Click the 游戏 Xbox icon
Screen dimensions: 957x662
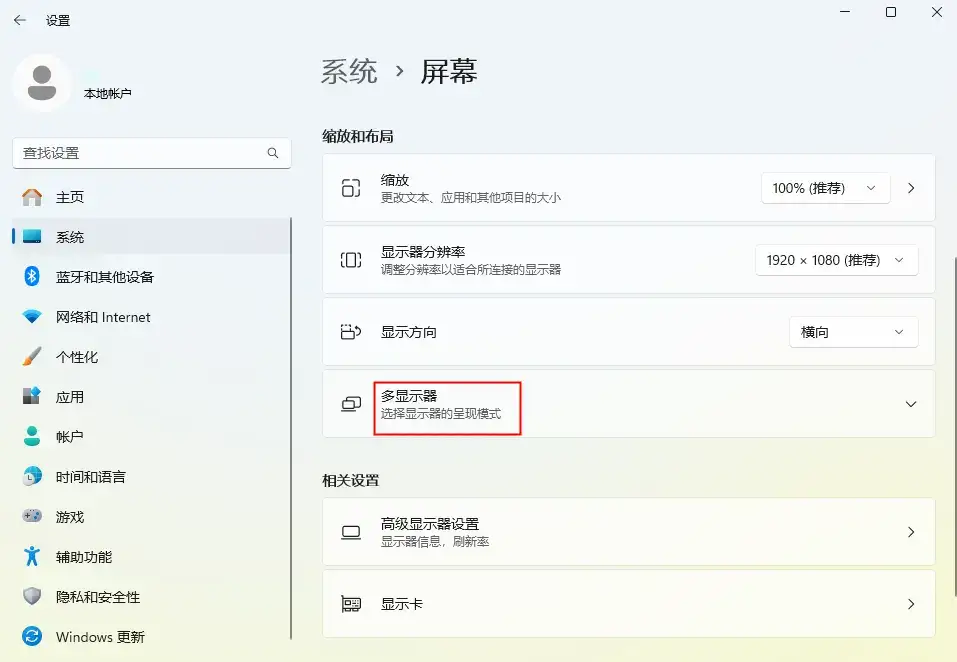point(34,517)
